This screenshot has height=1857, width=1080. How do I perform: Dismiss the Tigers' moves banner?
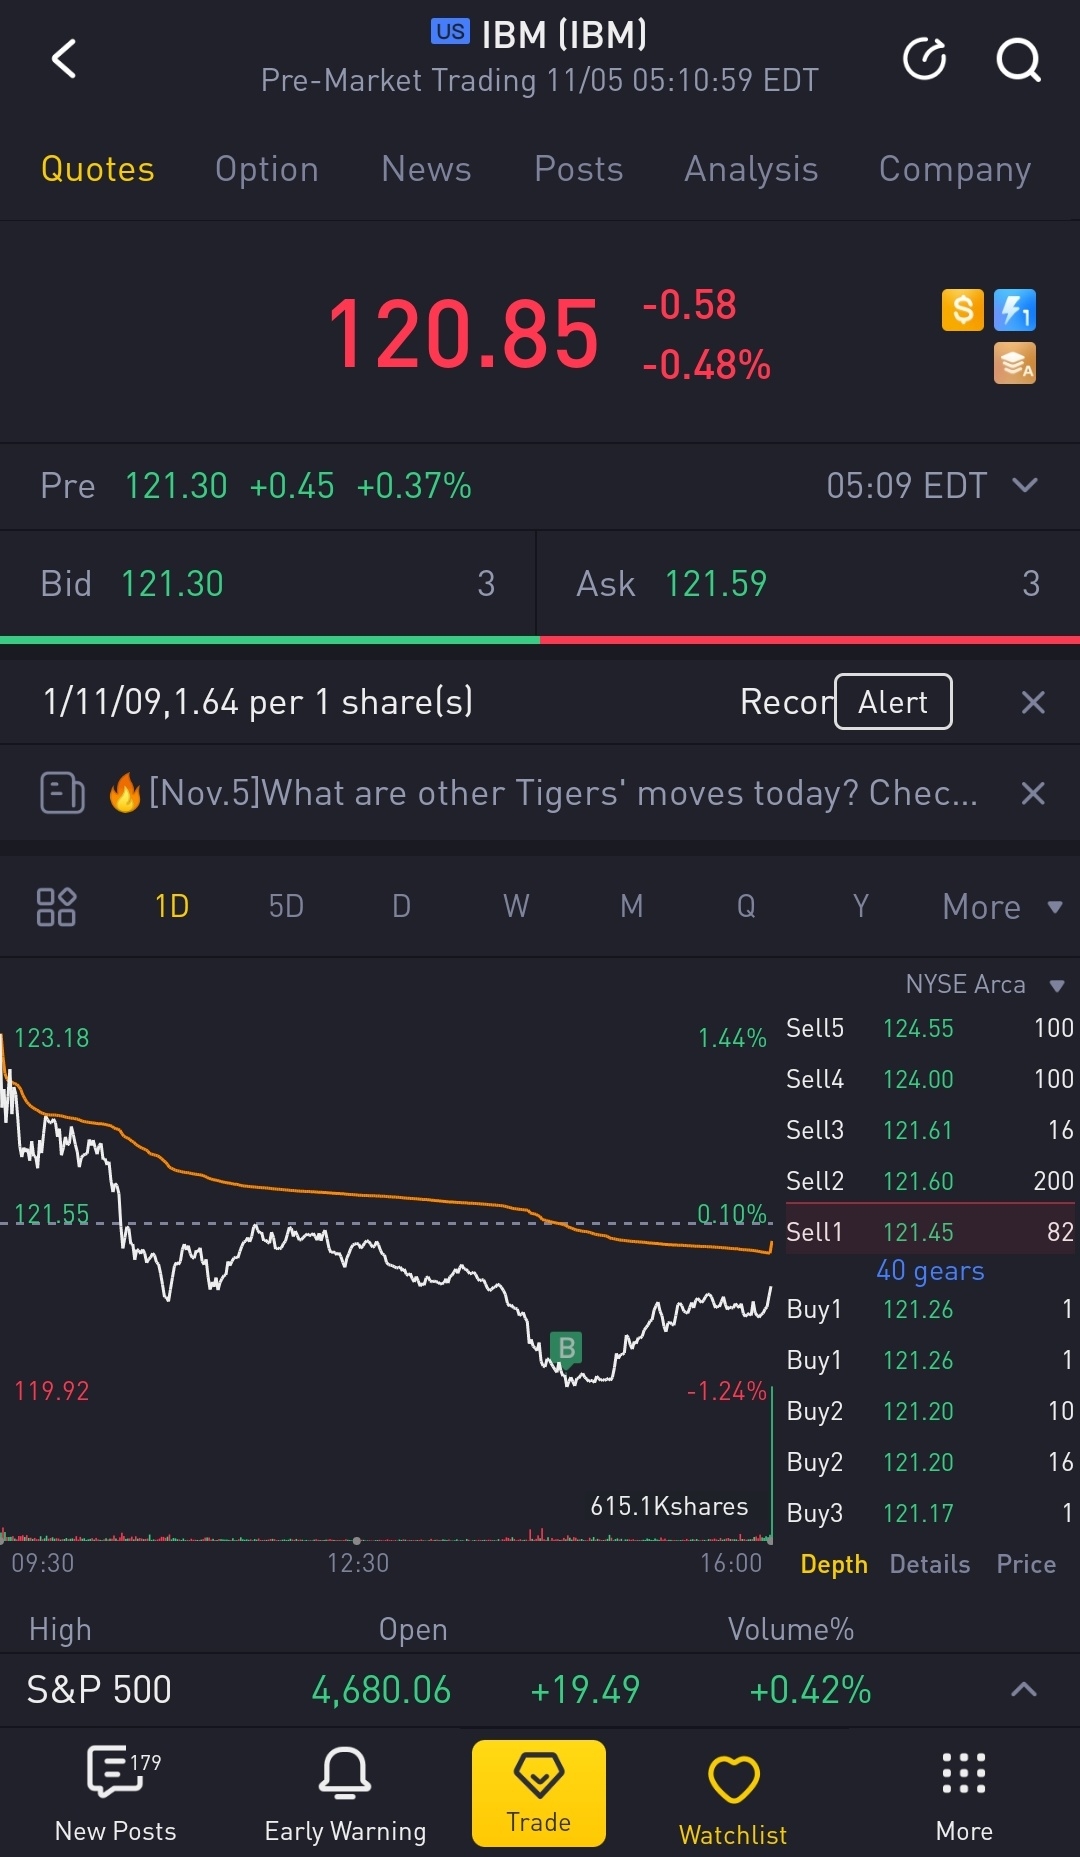[1033, 794]
